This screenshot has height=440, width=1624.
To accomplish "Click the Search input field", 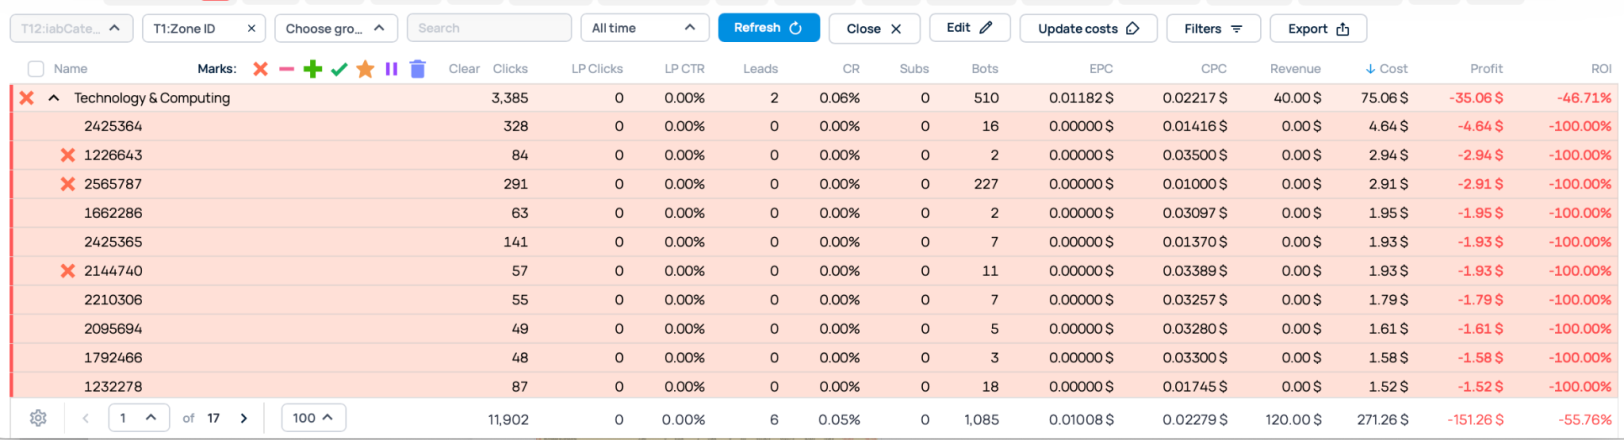I will click(x=489, y=28).
